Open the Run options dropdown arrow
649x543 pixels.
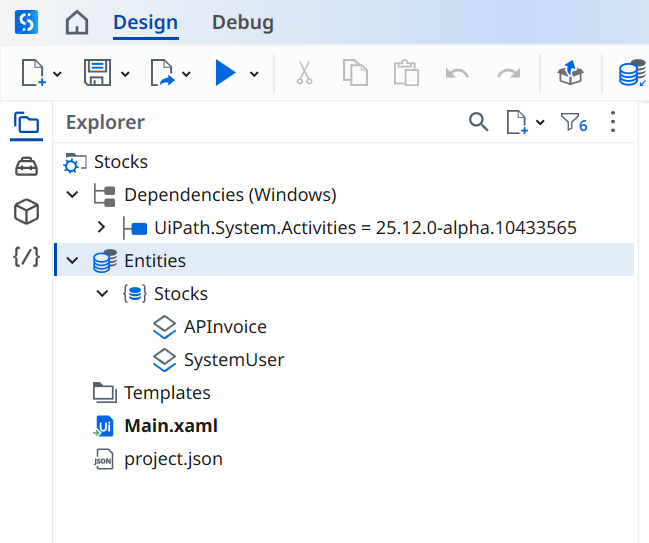tap(254, 74)
